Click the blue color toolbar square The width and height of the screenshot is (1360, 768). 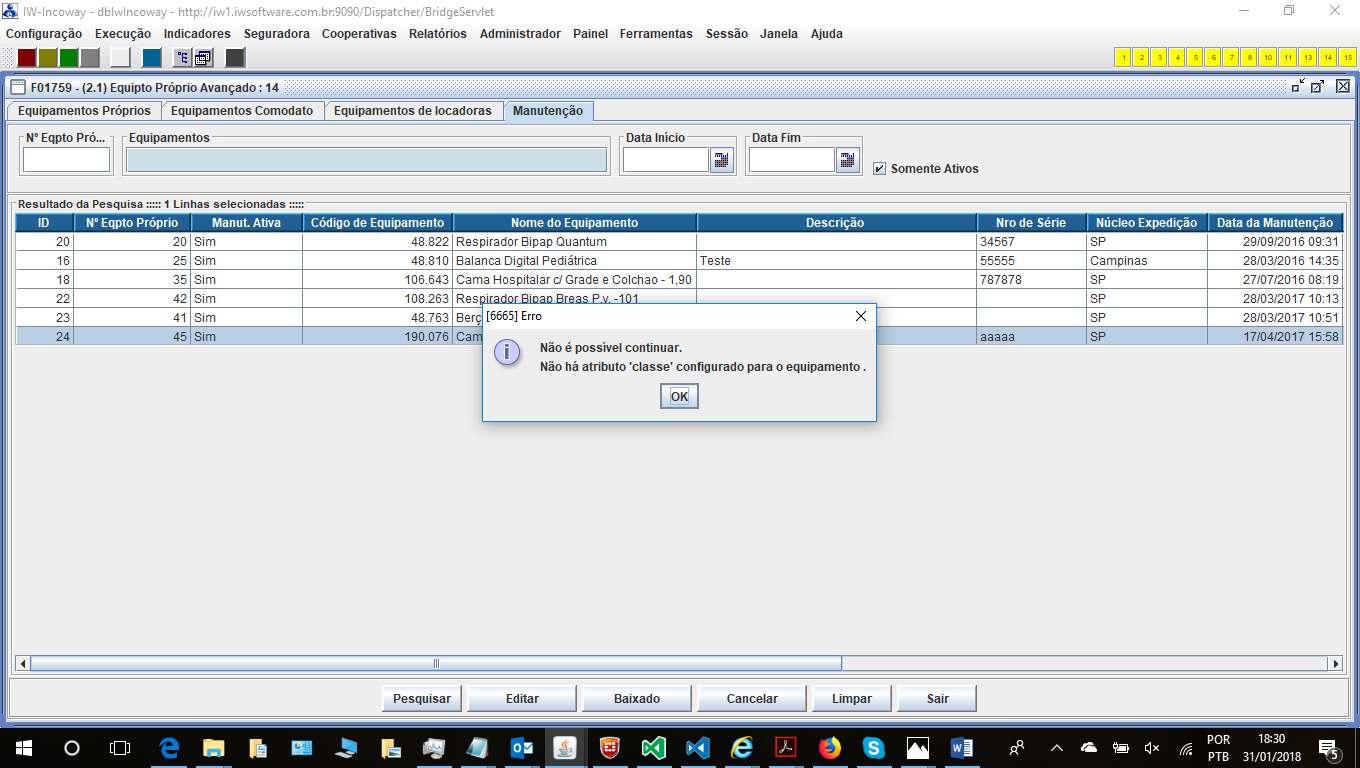click(x=151, y=57)
